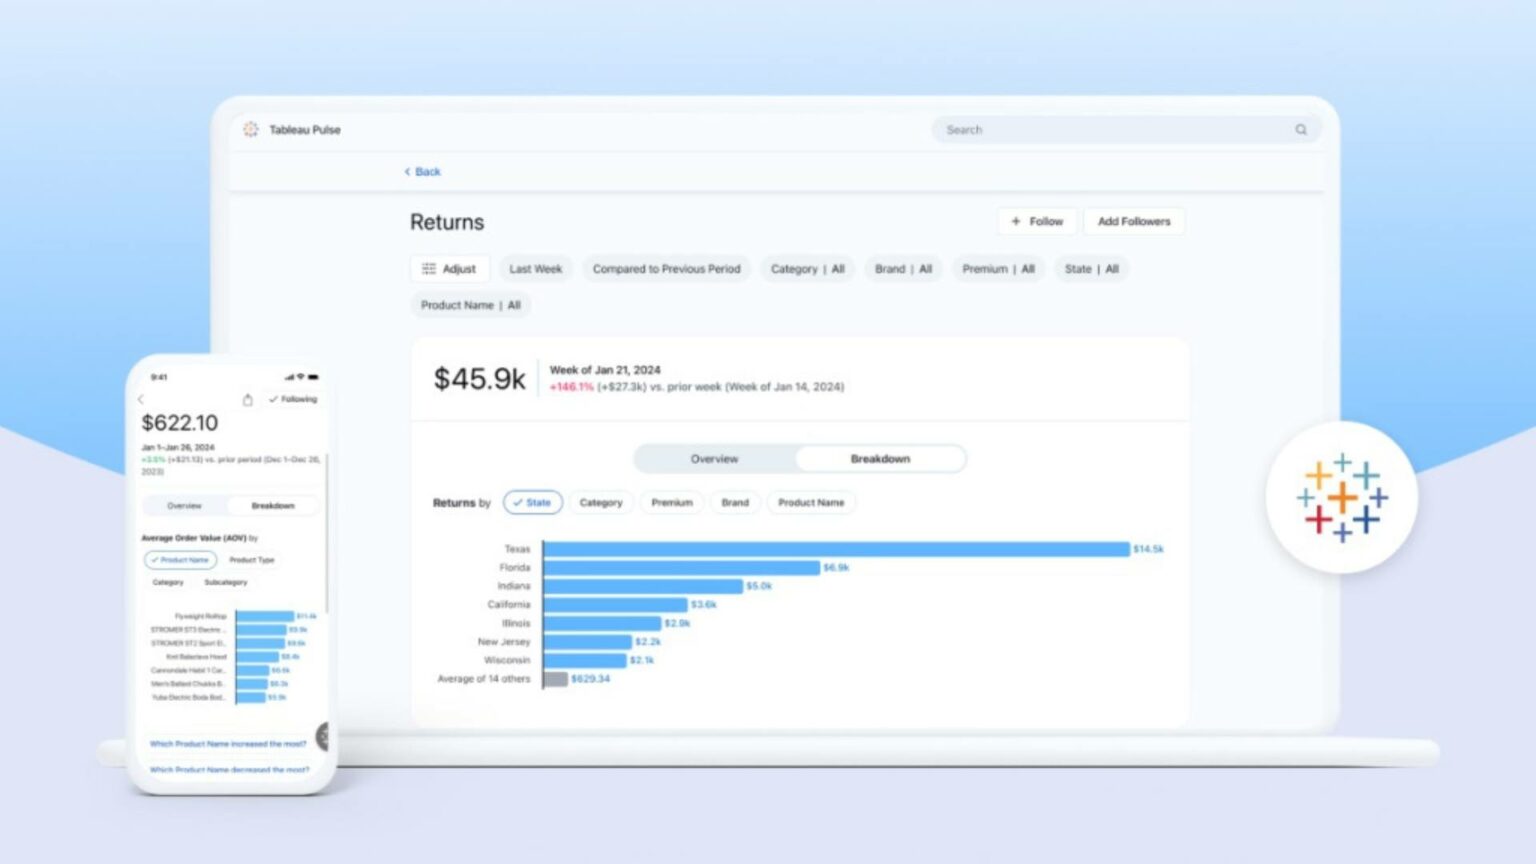Image resolution: width=1536 pixels, height=864 pixels.
Task: Click the Tableau Pulse logo icon
Action: (250, 129)
